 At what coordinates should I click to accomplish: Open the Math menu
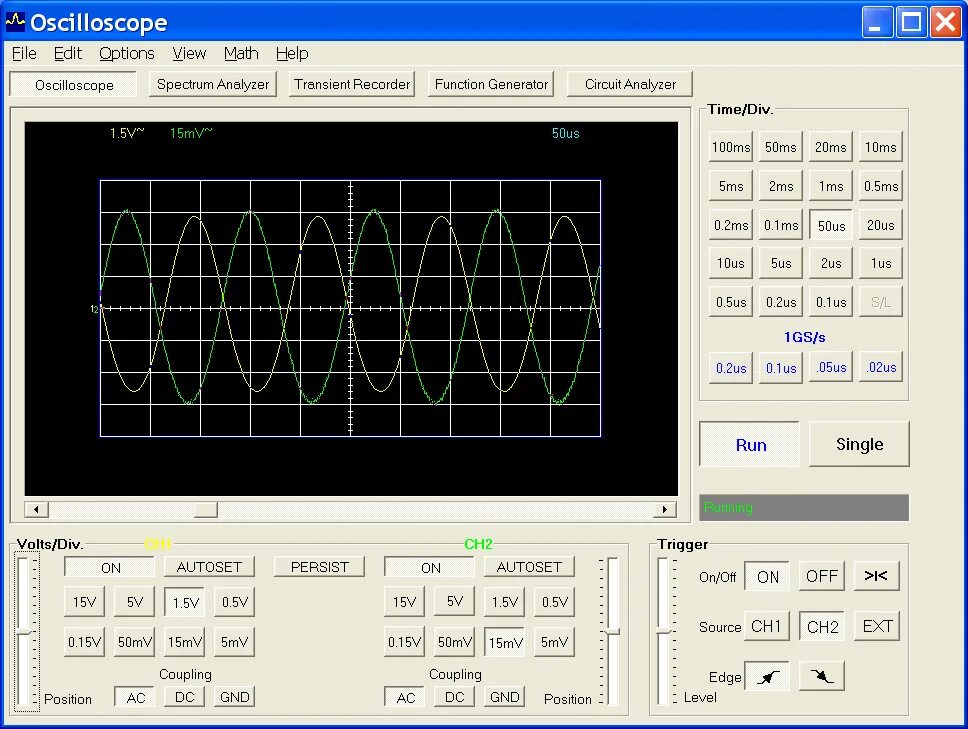pyautogui.click(x=241, y=54)
